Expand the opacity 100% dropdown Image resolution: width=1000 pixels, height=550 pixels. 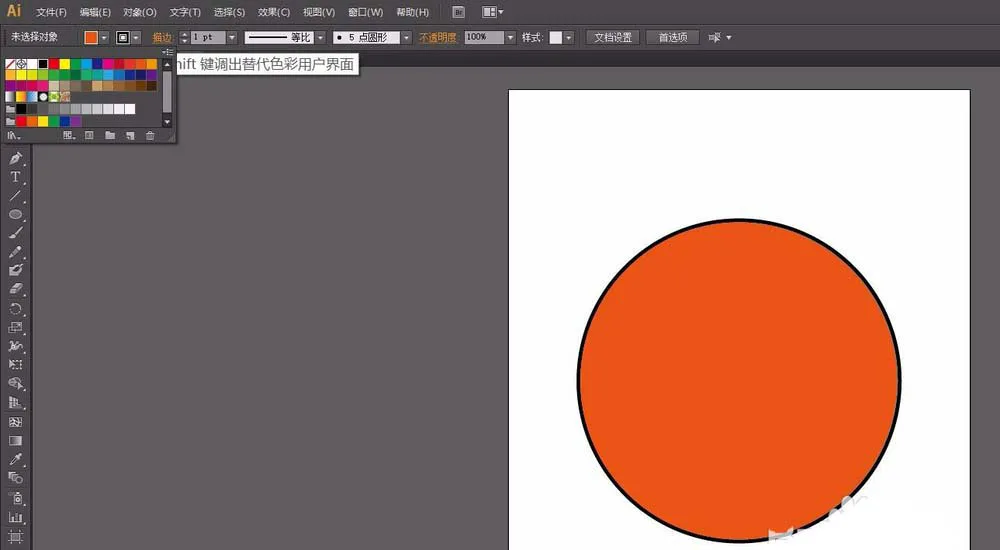(510, 38)
